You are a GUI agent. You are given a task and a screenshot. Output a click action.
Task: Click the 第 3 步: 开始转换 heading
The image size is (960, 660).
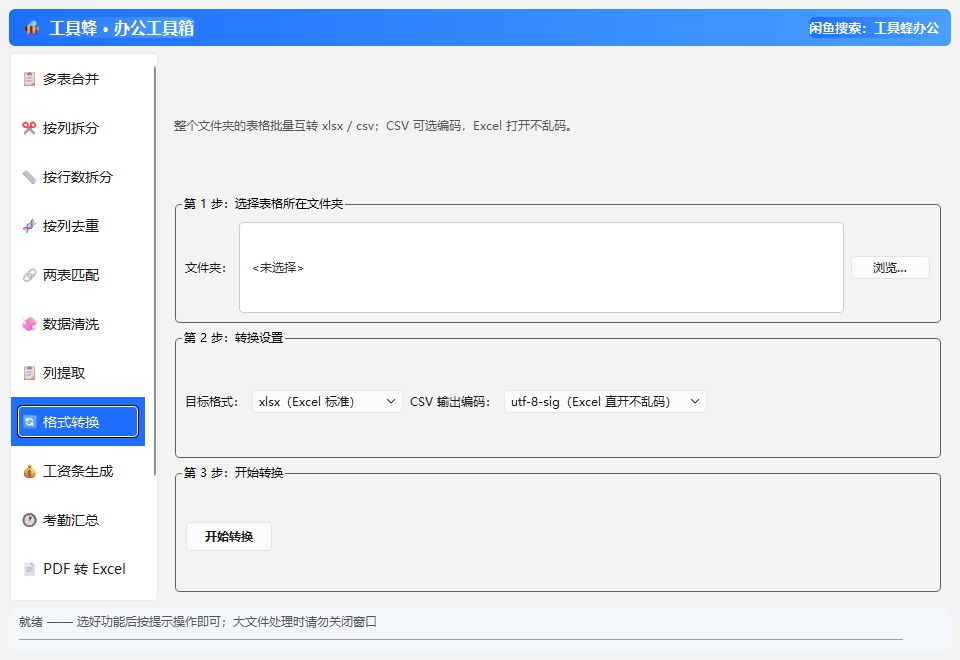tap(233, 473)
